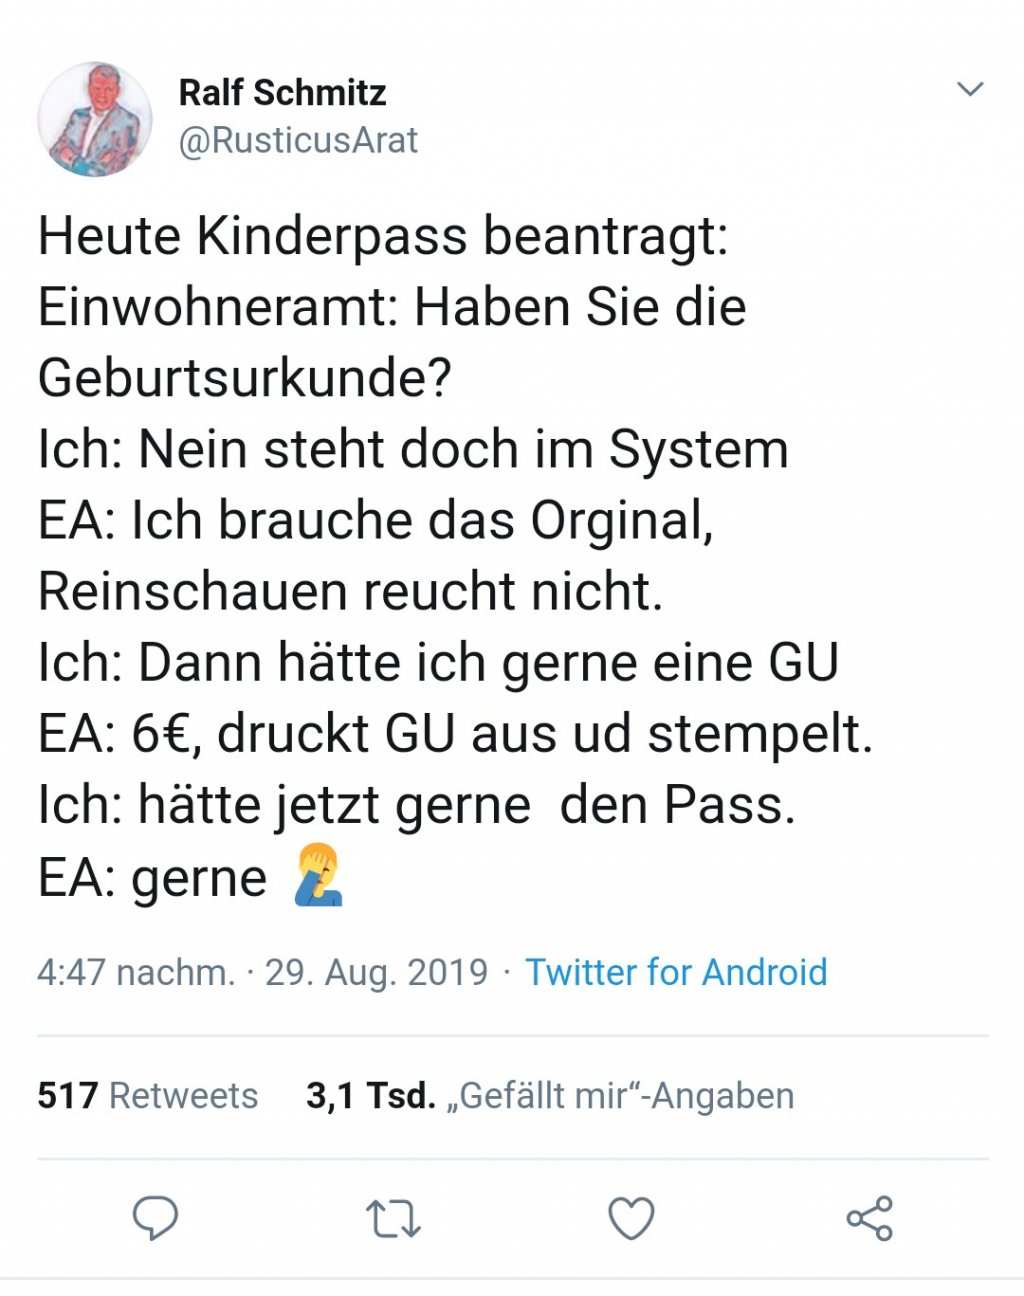1024x1296 pixels.
Task: Open the share icon options
Action: 870,1218
